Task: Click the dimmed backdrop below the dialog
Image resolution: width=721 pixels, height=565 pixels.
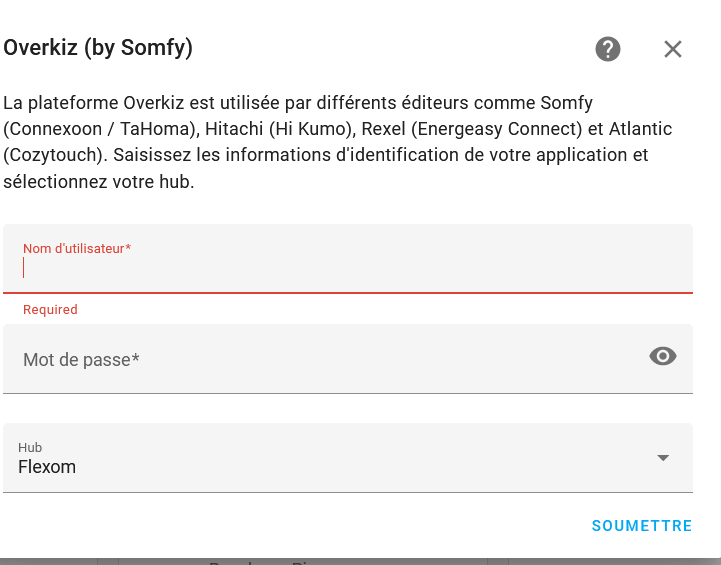Action: [x=360, y=561]
